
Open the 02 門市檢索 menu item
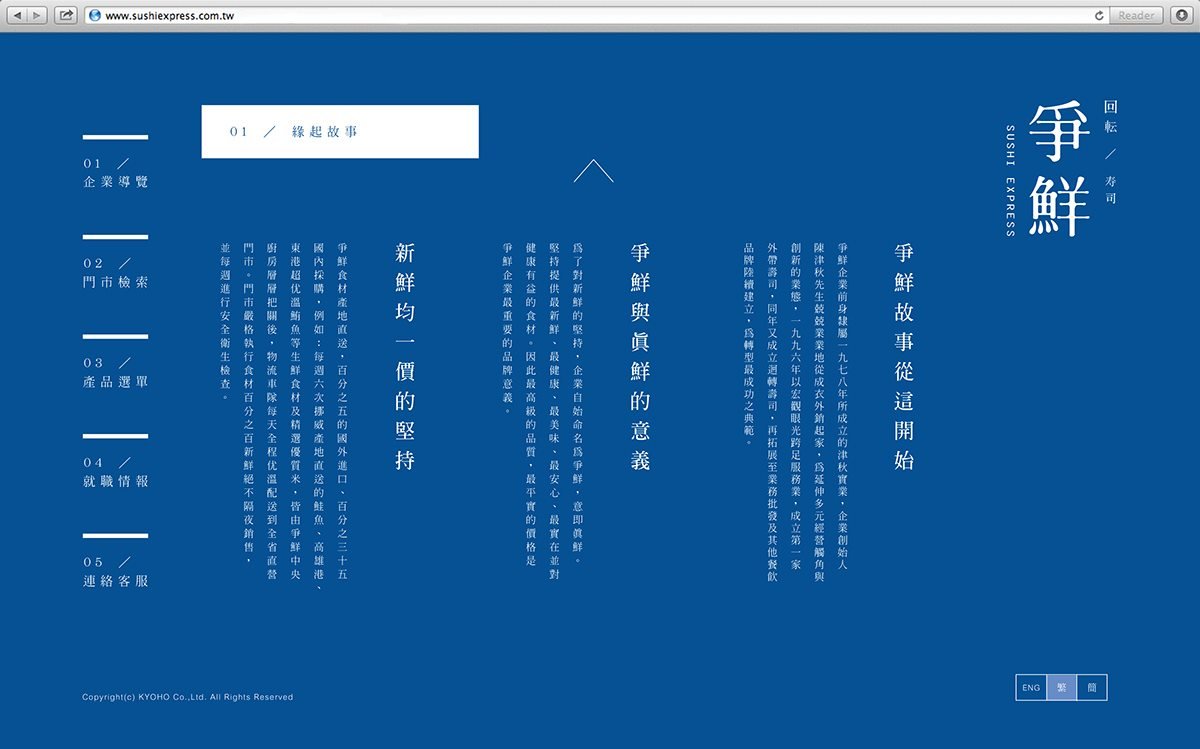point(115,272)
